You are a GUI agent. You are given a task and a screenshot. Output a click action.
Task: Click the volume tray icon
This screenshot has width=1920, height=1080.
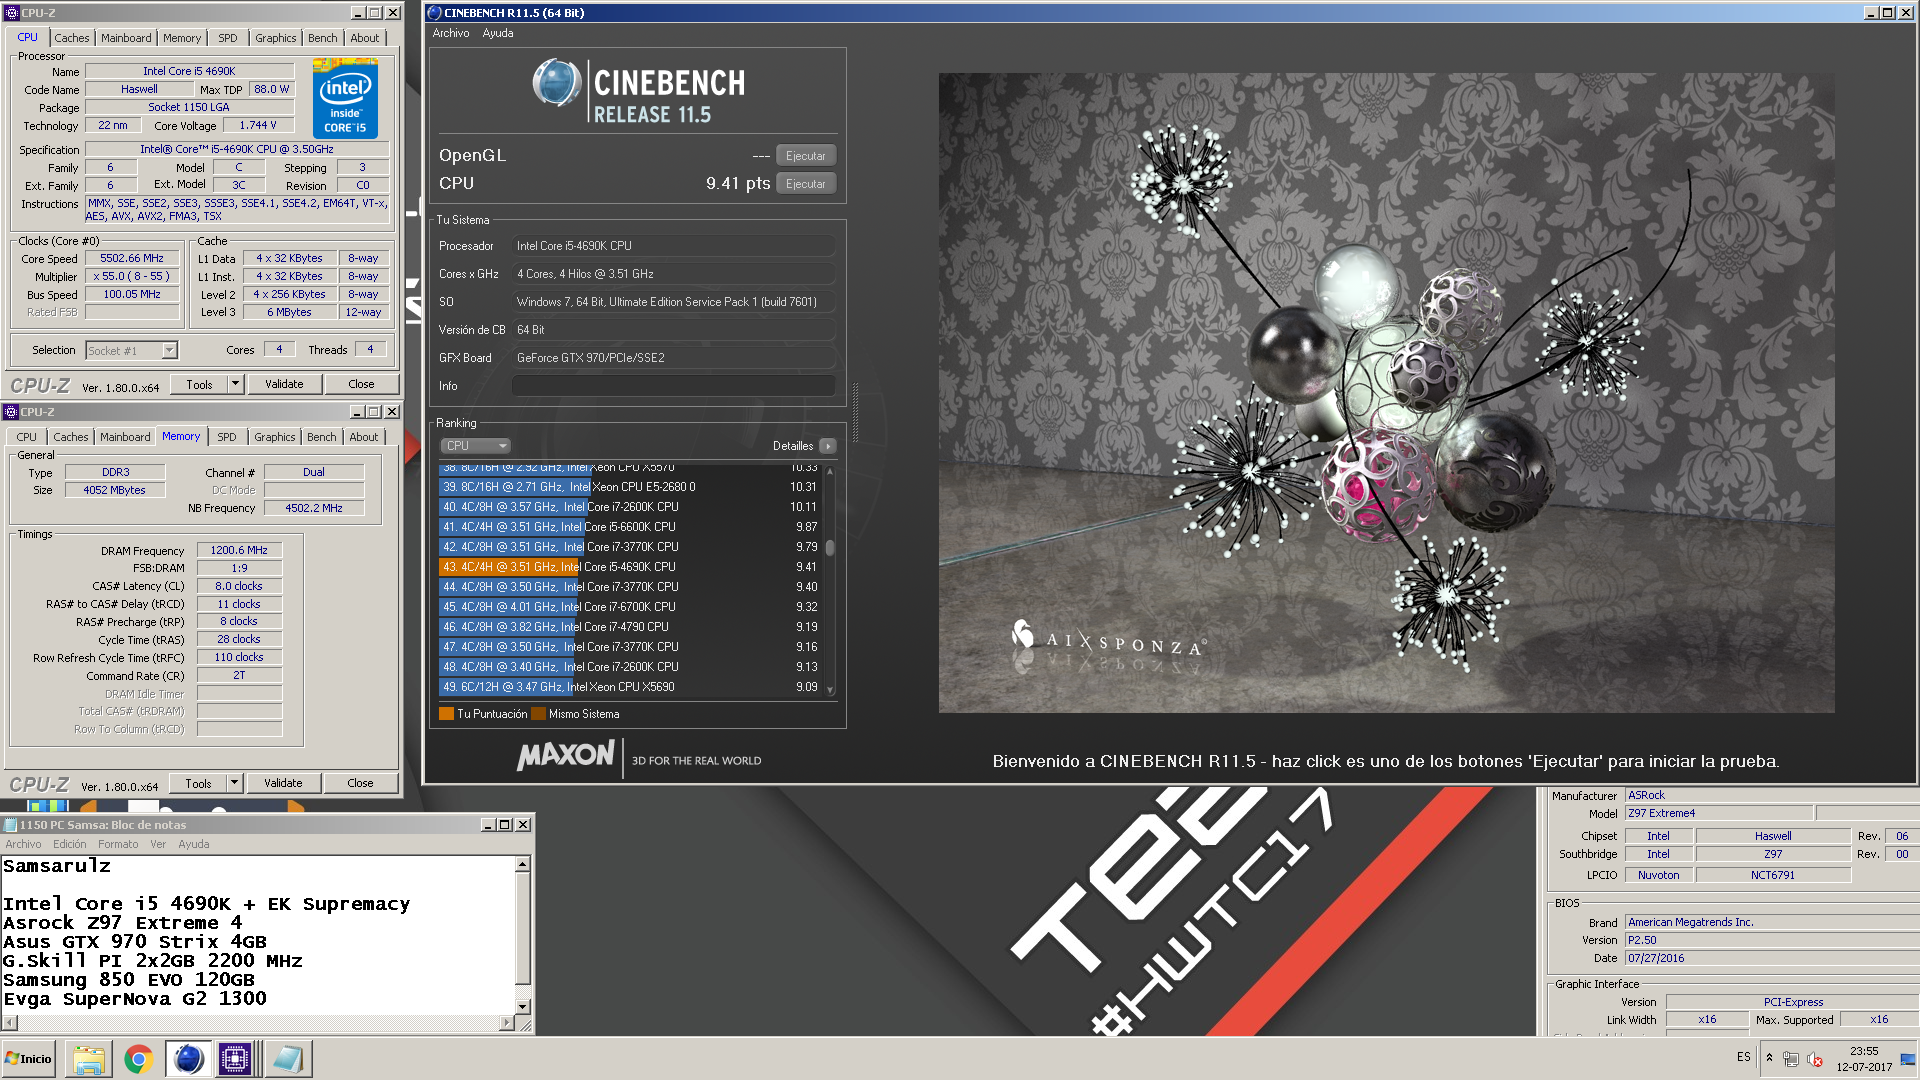click(x=1815, y=1059)
